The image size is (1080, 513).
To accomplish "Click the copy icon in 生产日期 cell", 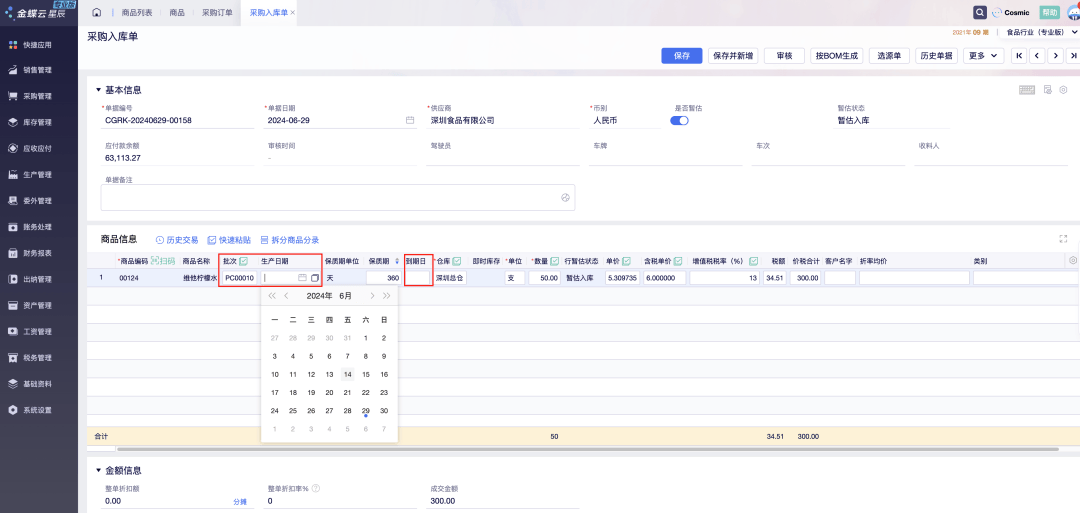I will click(315, 278).
